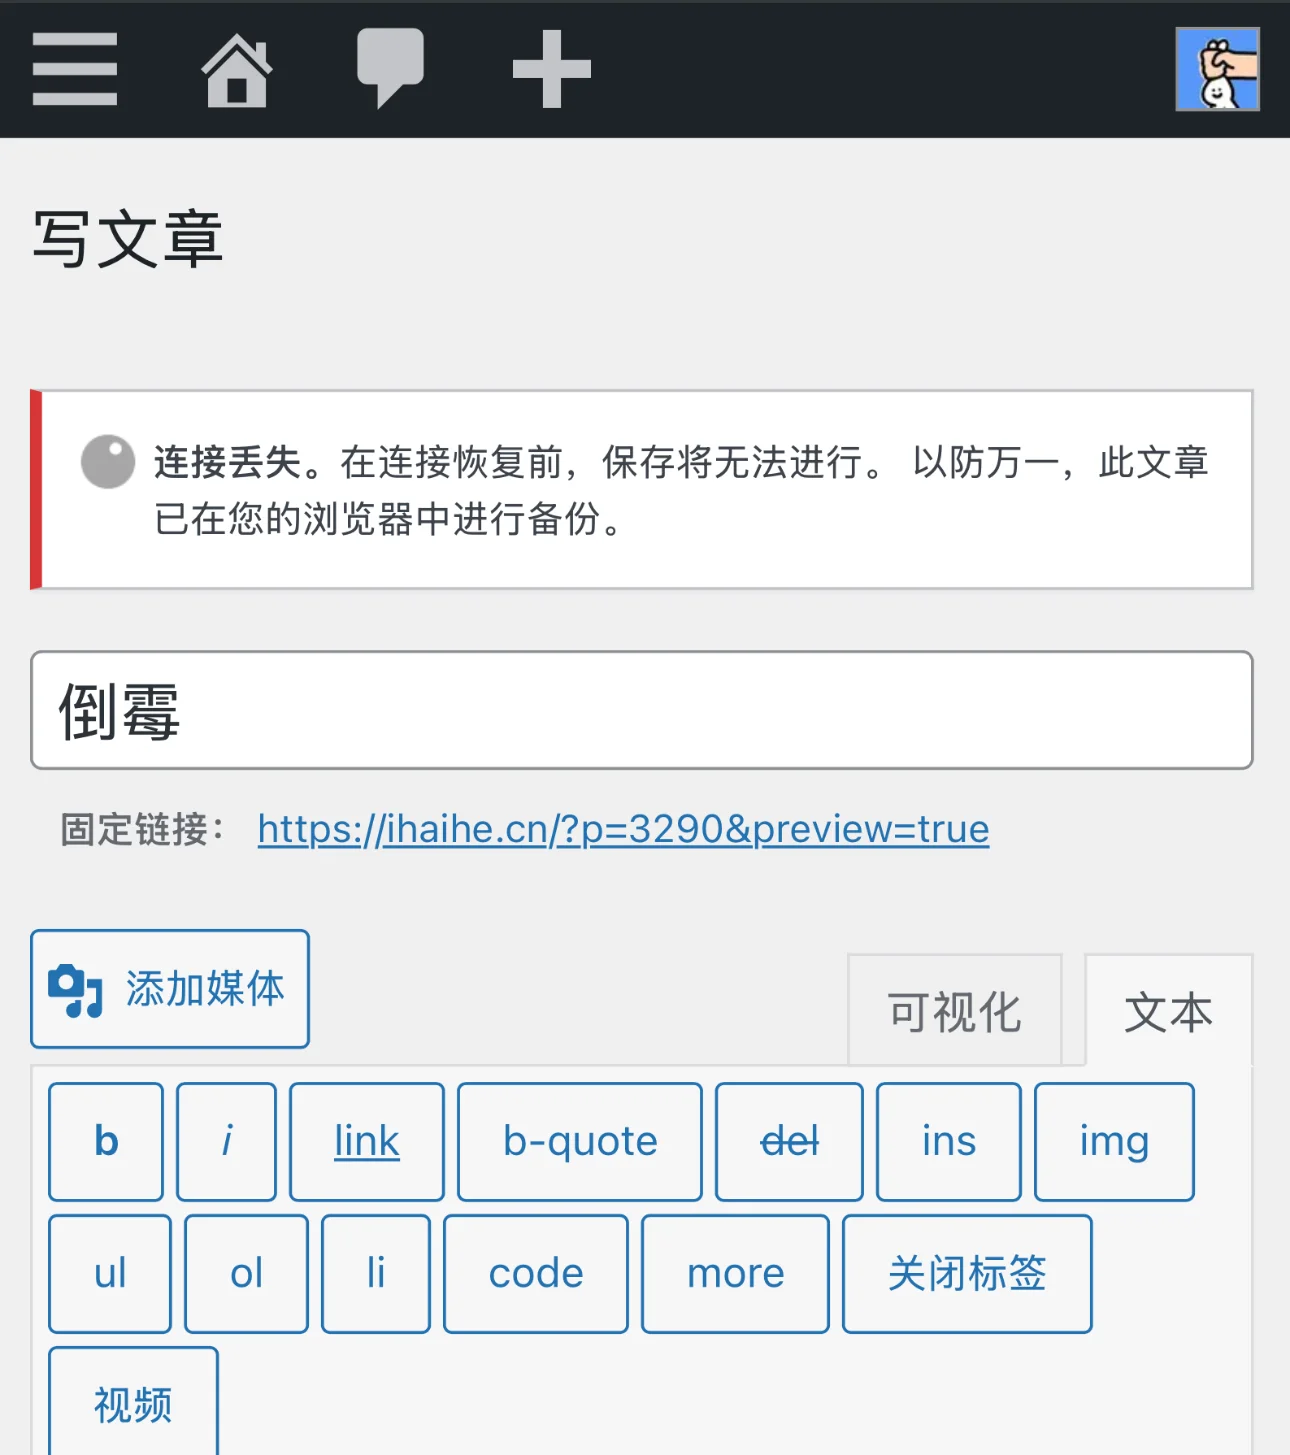Insert bold tag with b button
Image resolution: width=1290 pixels, height=1455 pixels.
point(106,1141)
